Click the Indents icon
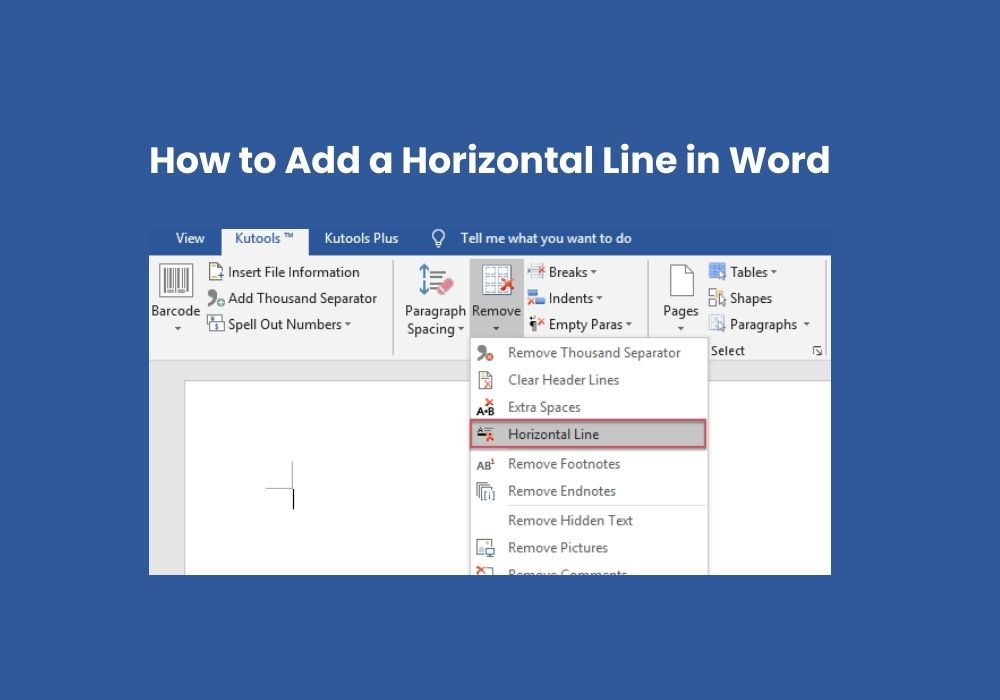 pos(536,298)
